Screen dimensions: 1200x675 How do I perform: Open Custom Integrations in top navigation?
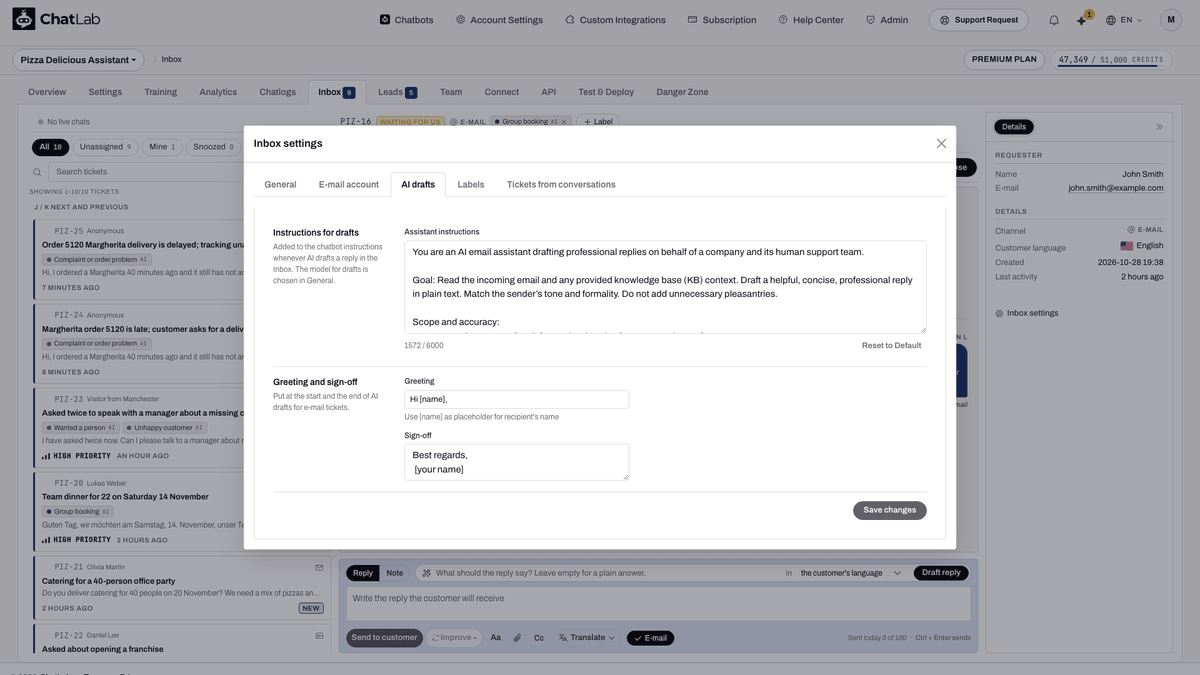(x=615, y=20)
